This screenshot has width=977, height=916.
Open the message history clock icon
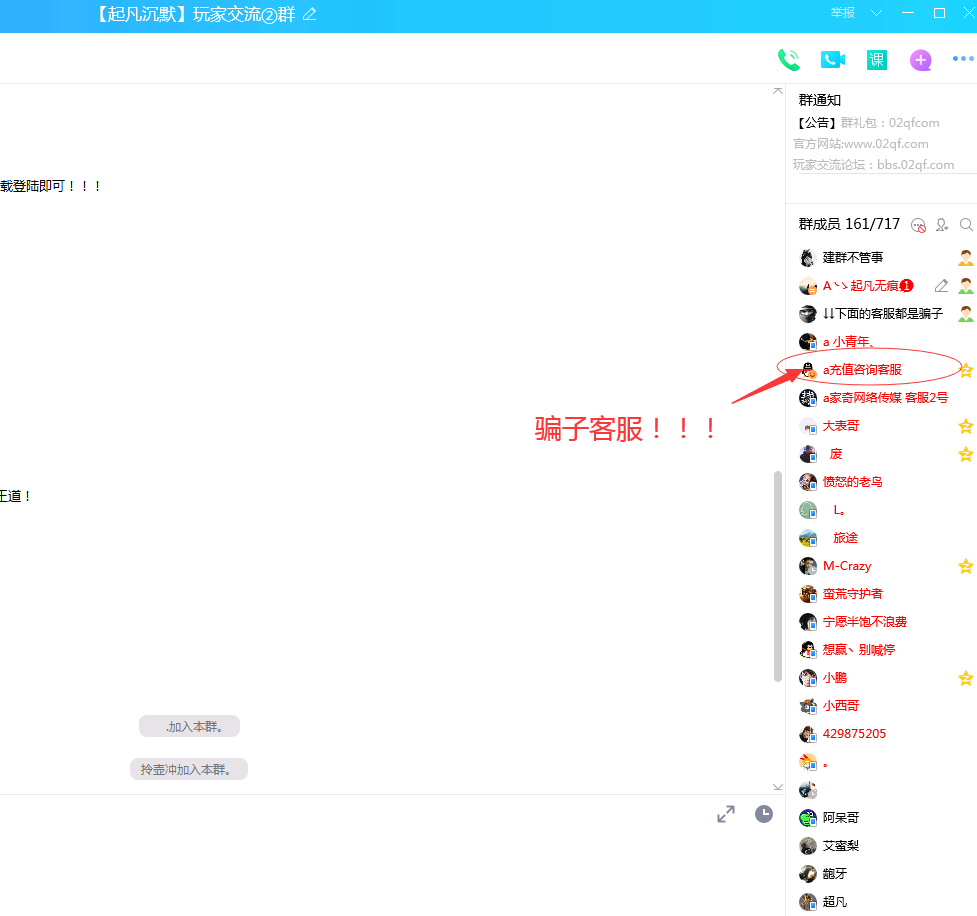tap(764, 814)
